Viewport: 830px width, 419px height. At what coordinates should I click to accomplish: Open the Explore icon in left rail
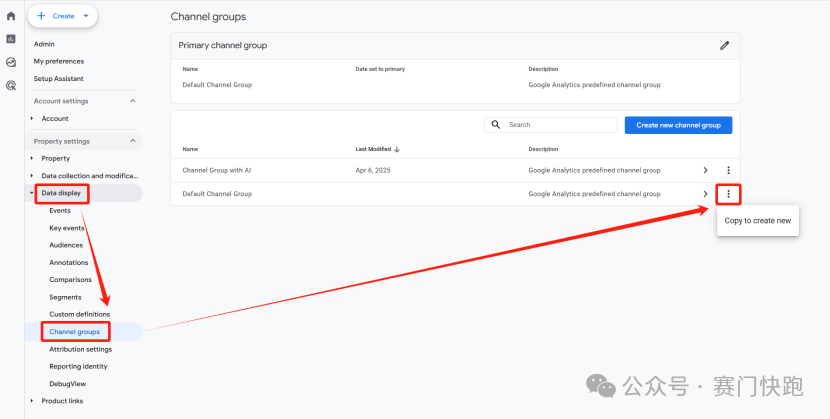[11, 62]
